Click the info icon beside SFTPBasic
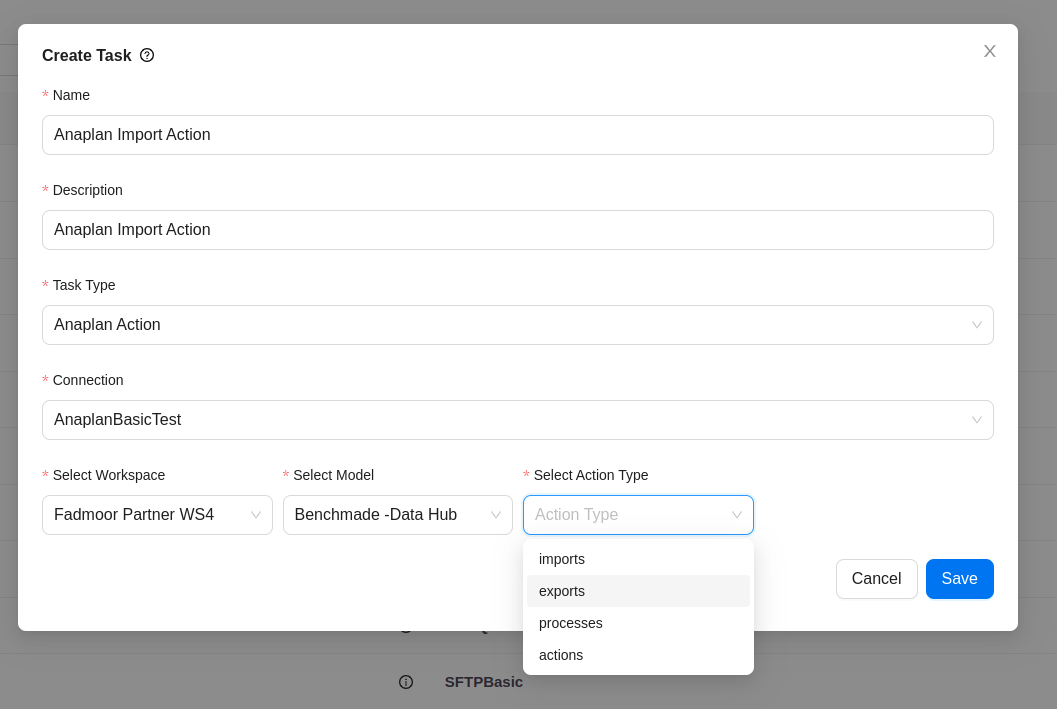1057x709 pixels. [x=406, y=682]
